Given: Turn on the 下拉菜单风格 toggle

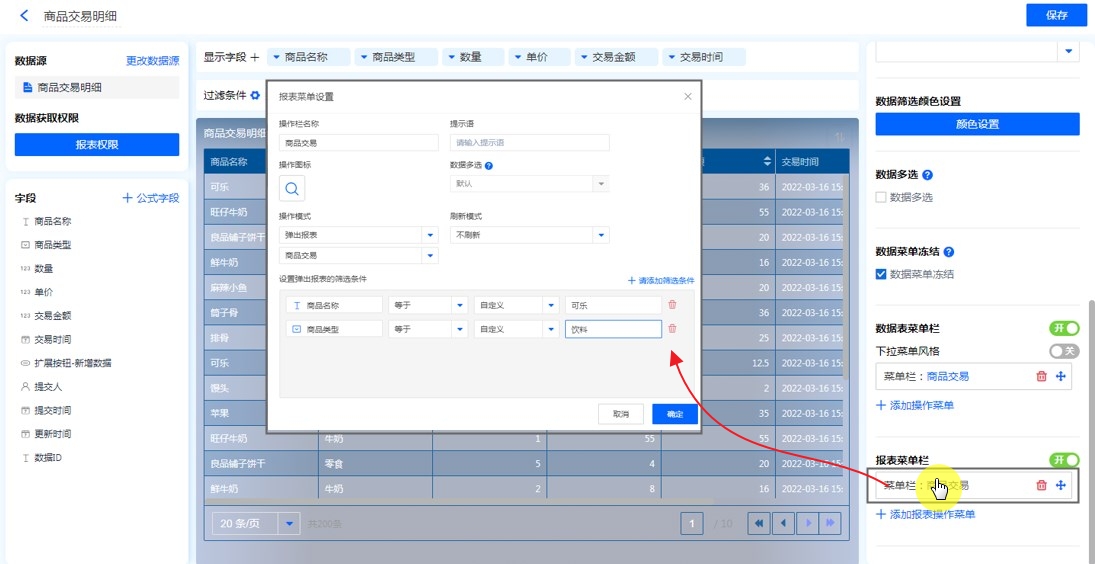Looking at the screenshot, I should click(x=1064, y=351).
